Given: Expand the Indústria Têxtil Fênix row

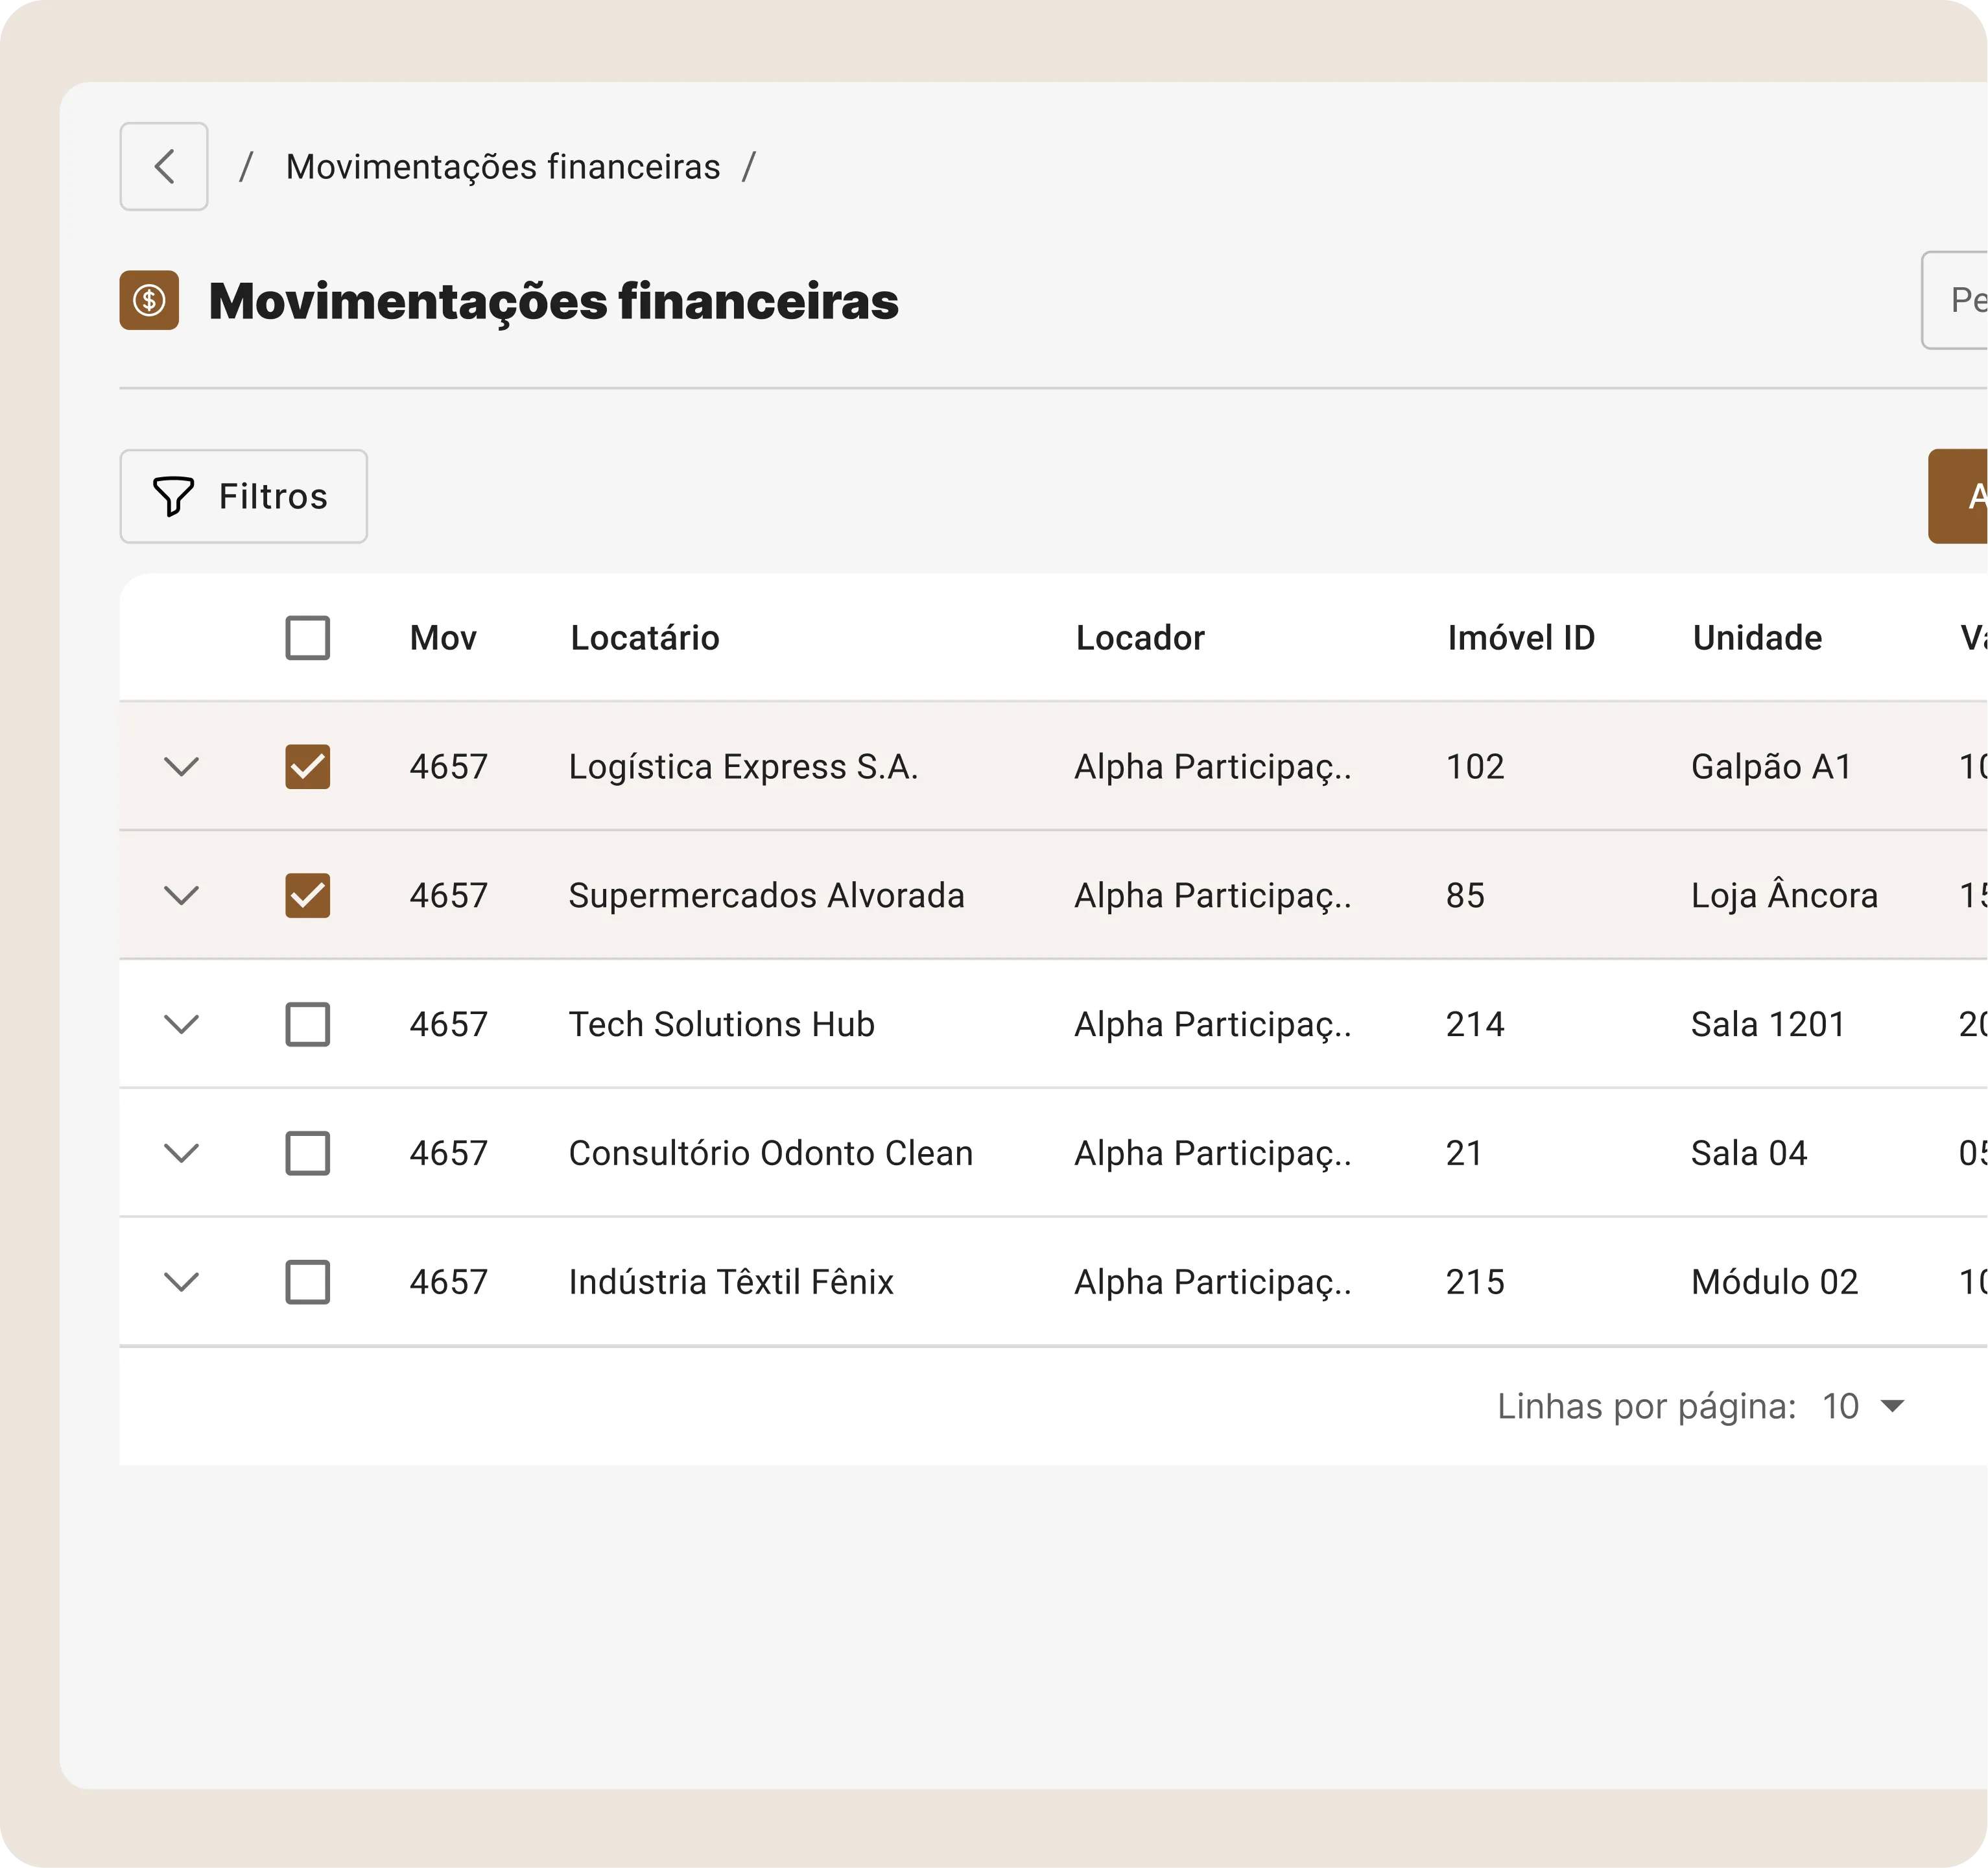Looking at the screenshot, I should pyautogui.click(x=181, y=1282).
